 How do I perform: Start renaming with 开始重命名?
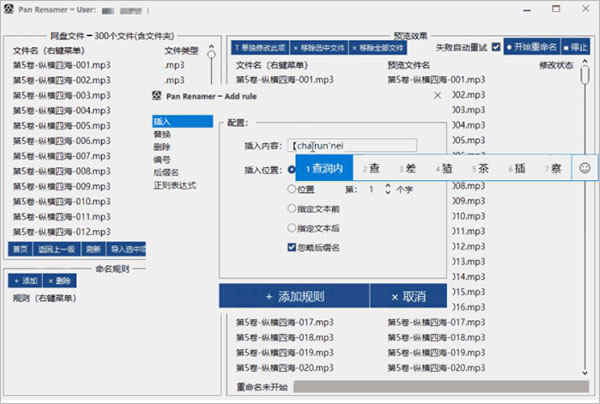(531, 47)
